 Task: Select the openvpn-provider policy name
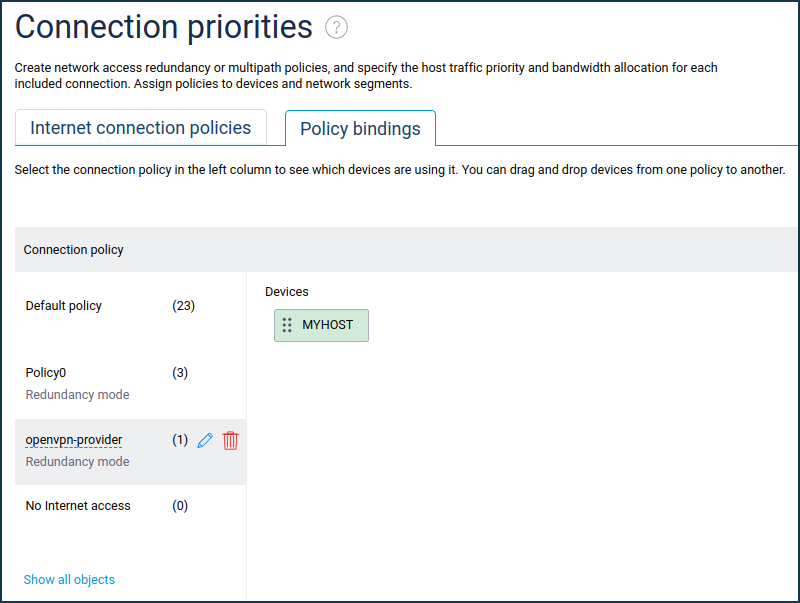point(74,440)
